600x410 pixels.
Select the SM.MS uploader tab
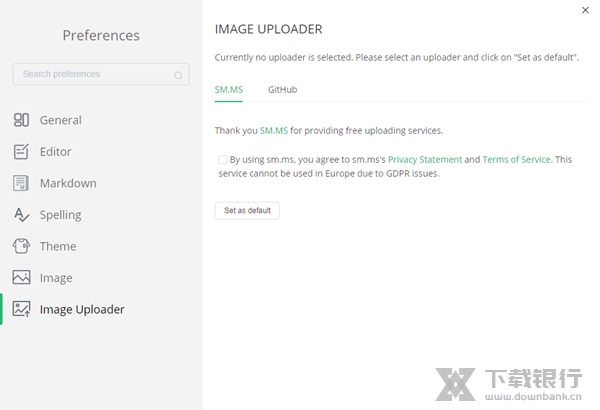coord(229,90)
